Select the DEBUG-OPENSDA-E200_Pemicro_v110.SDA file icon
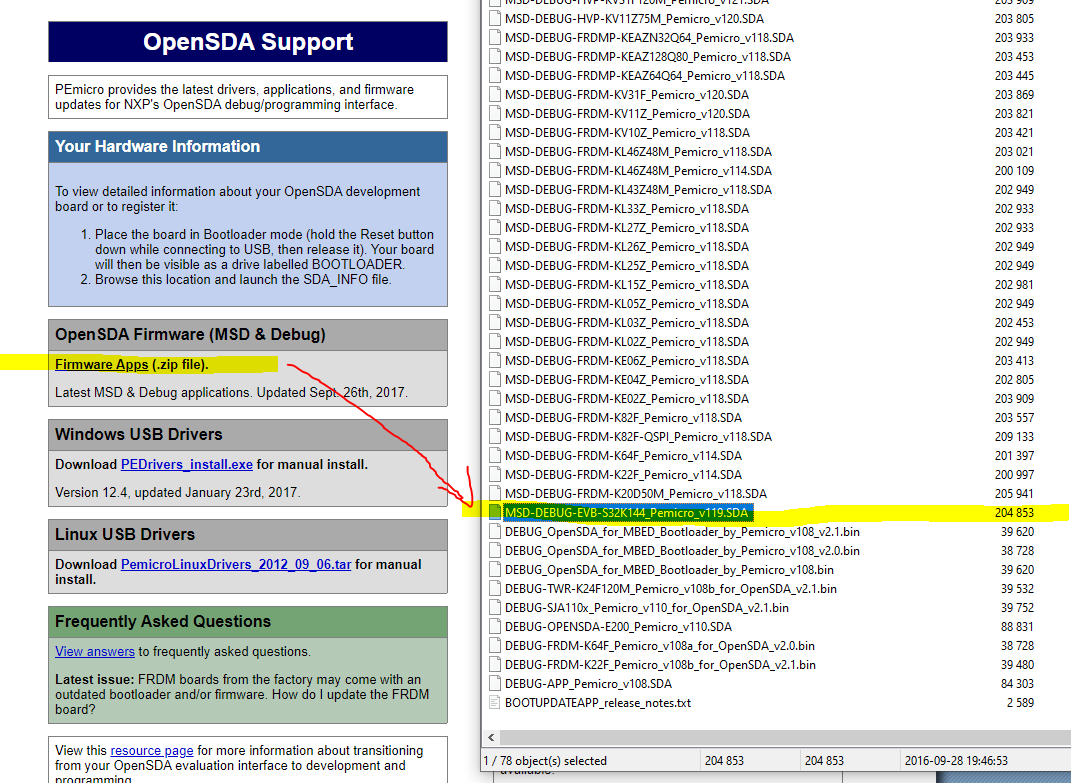Screen dimensions: 1071x783 coord(494,626)
